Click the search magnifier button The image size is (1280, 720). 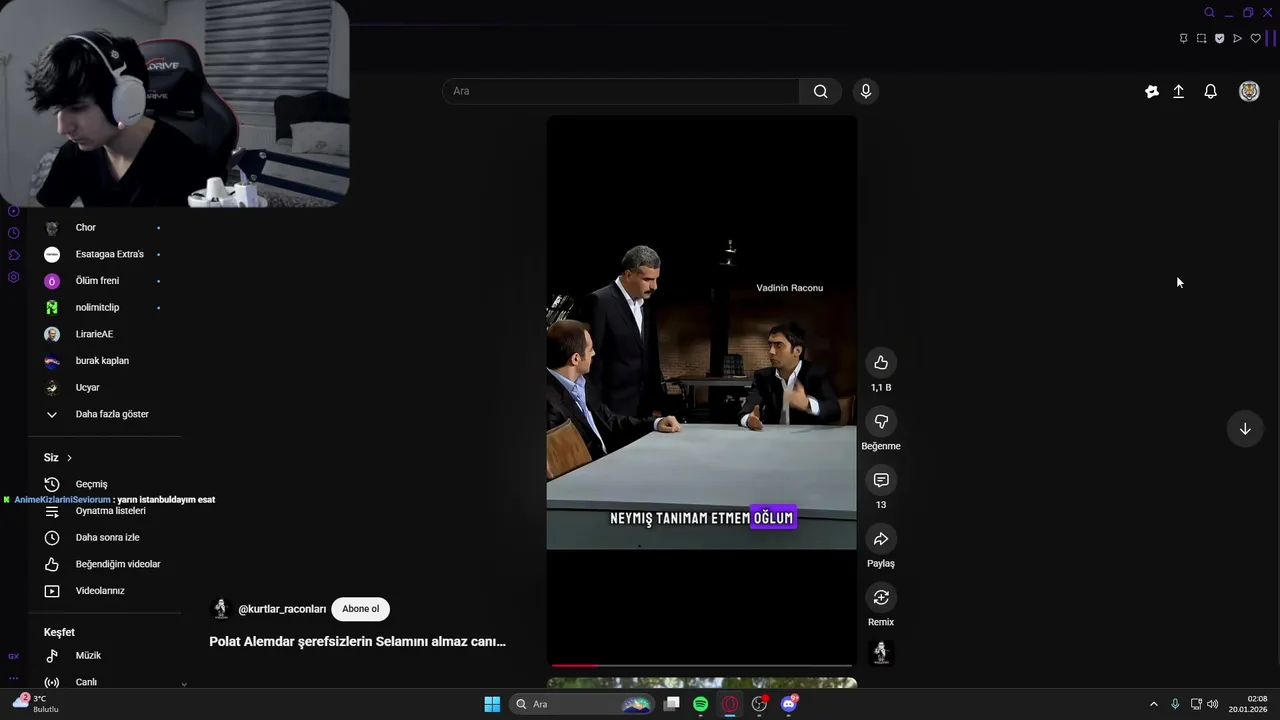(x=820, y=91)
